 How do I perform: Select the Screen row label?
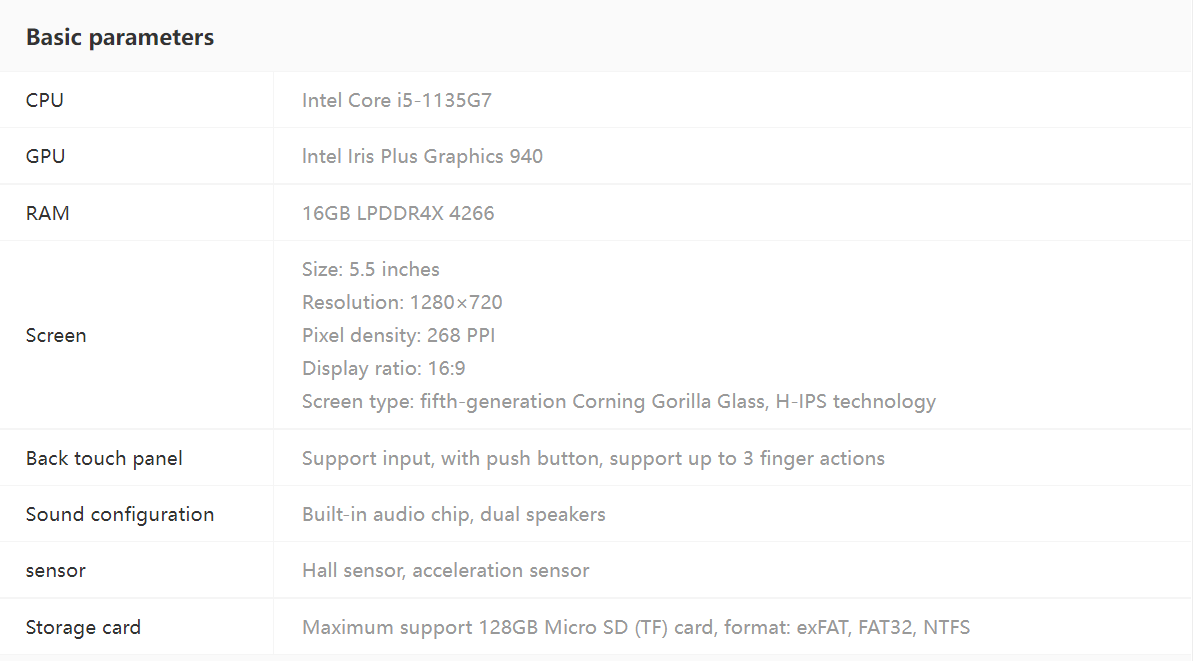tap(56, 335)
